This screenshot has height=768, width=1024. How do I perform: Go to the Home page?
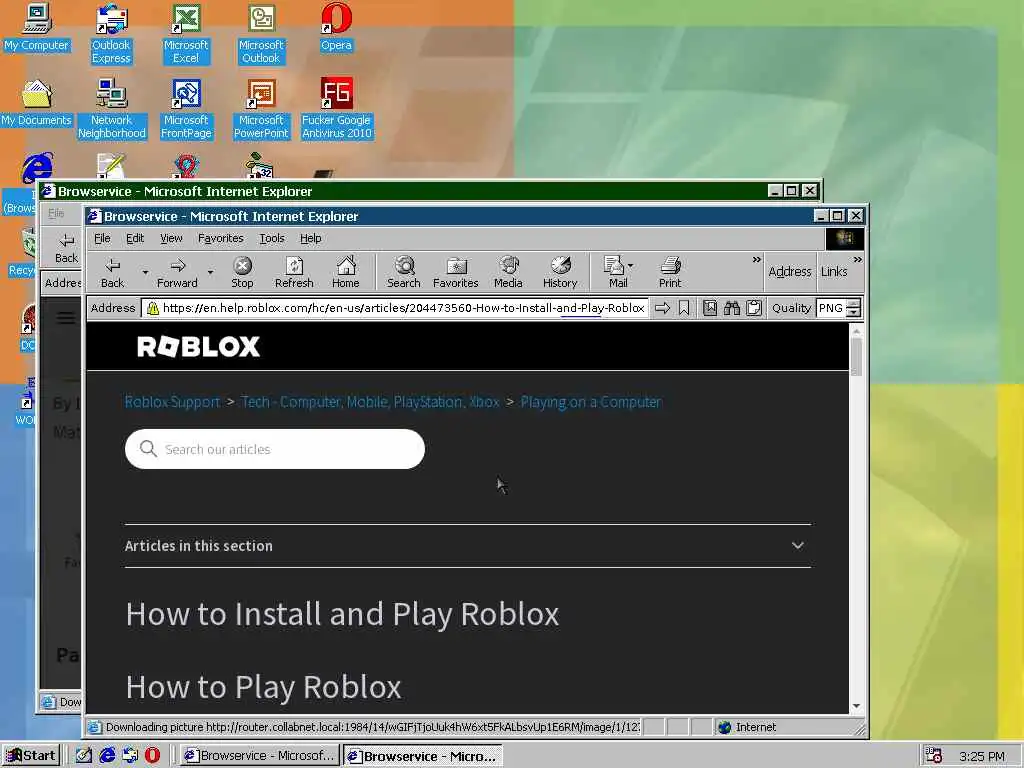[x=345, y=272]
